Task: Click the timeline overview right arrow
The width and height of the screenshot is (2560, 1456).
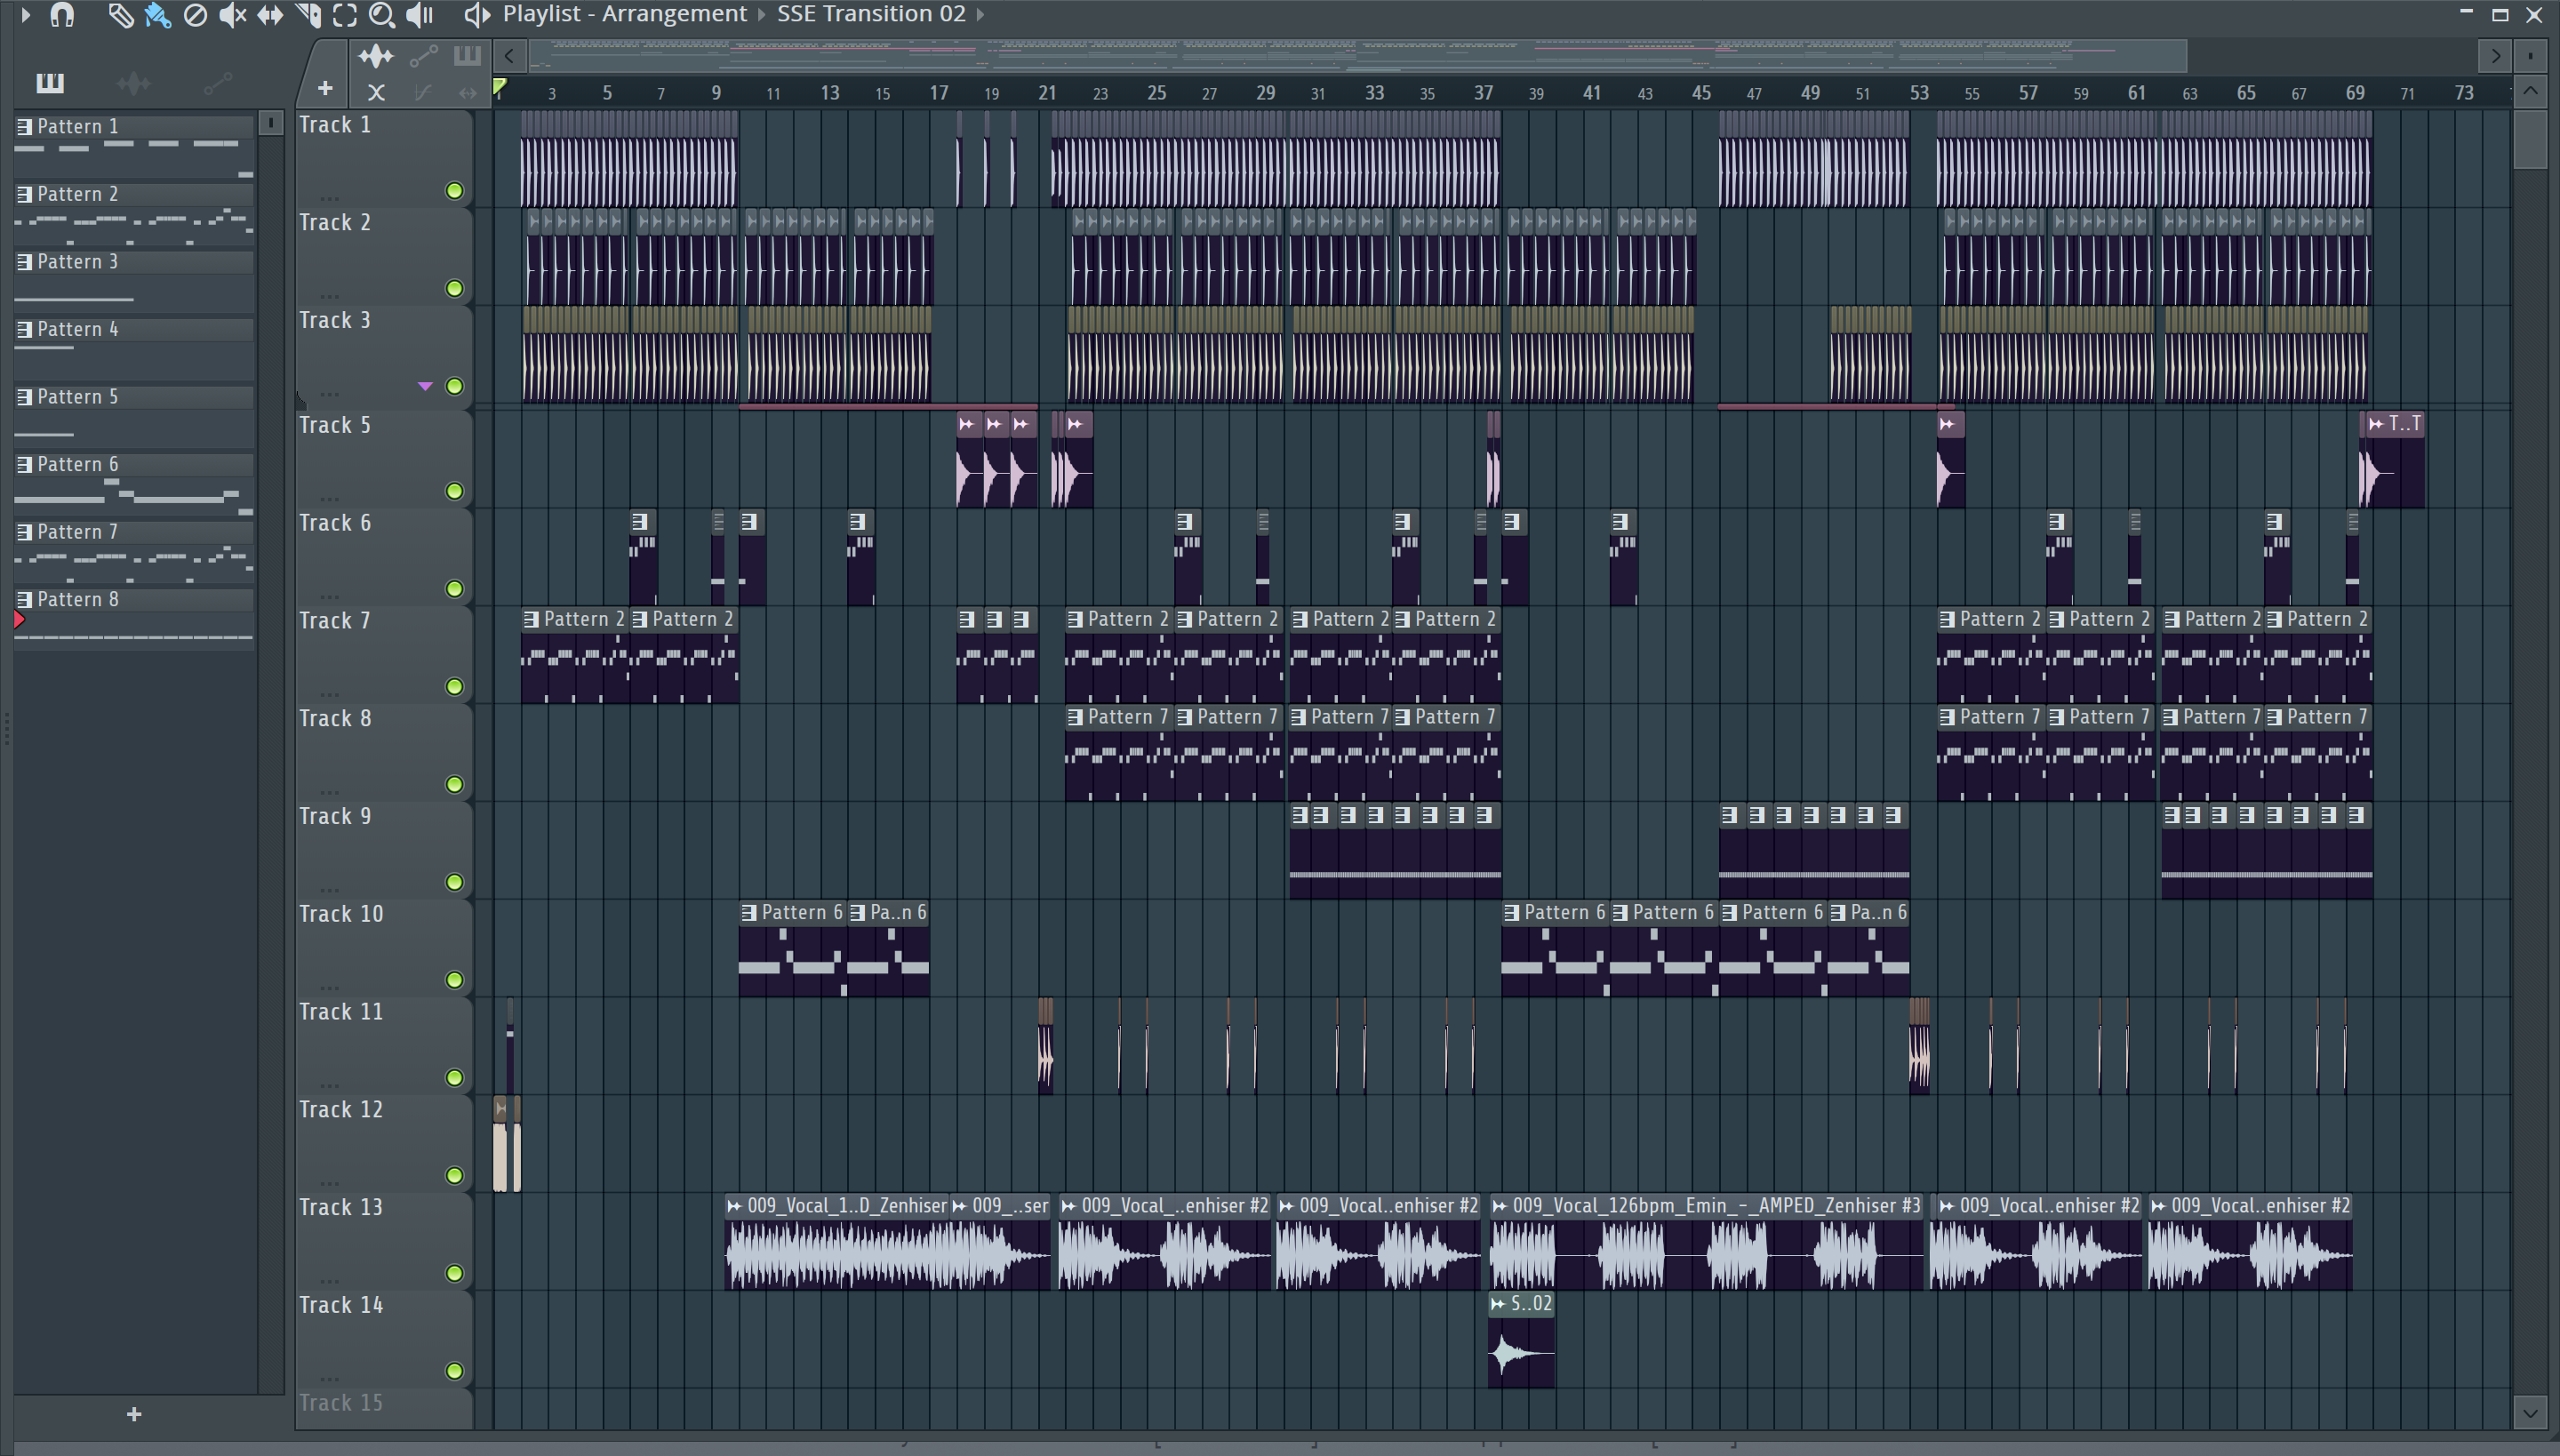Action: click(x=2495, y=56)
